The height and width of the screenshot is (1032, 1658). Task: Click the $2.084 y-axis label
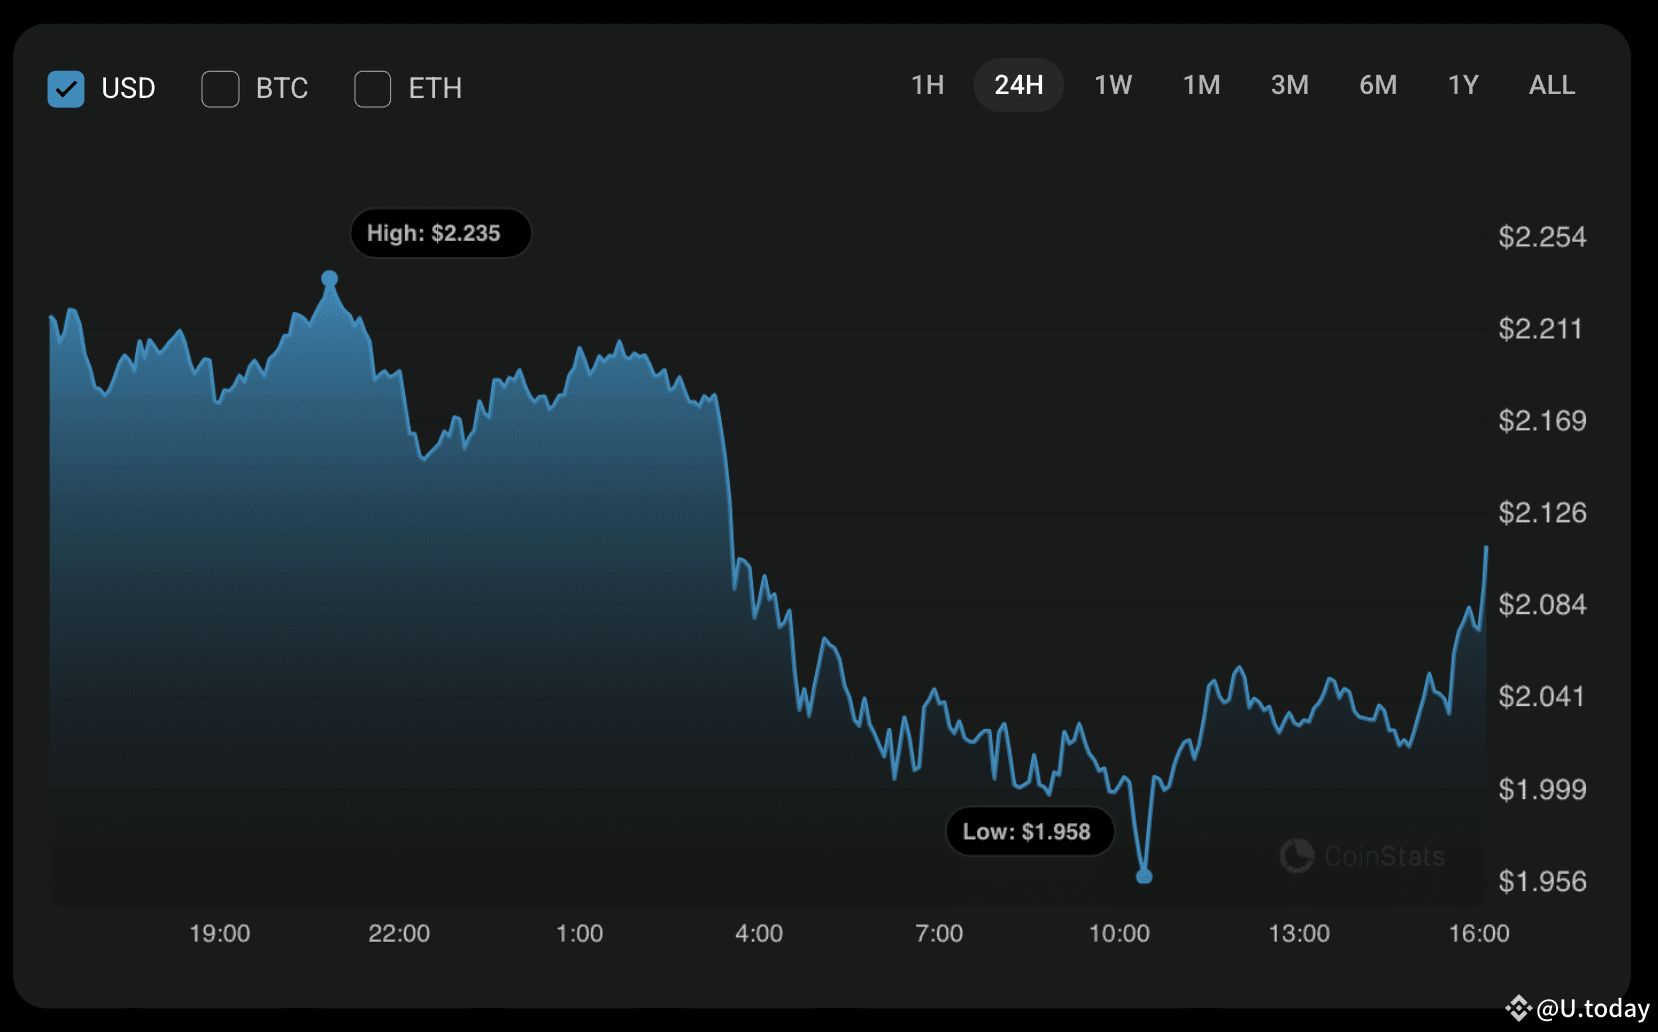(1542, 605)
